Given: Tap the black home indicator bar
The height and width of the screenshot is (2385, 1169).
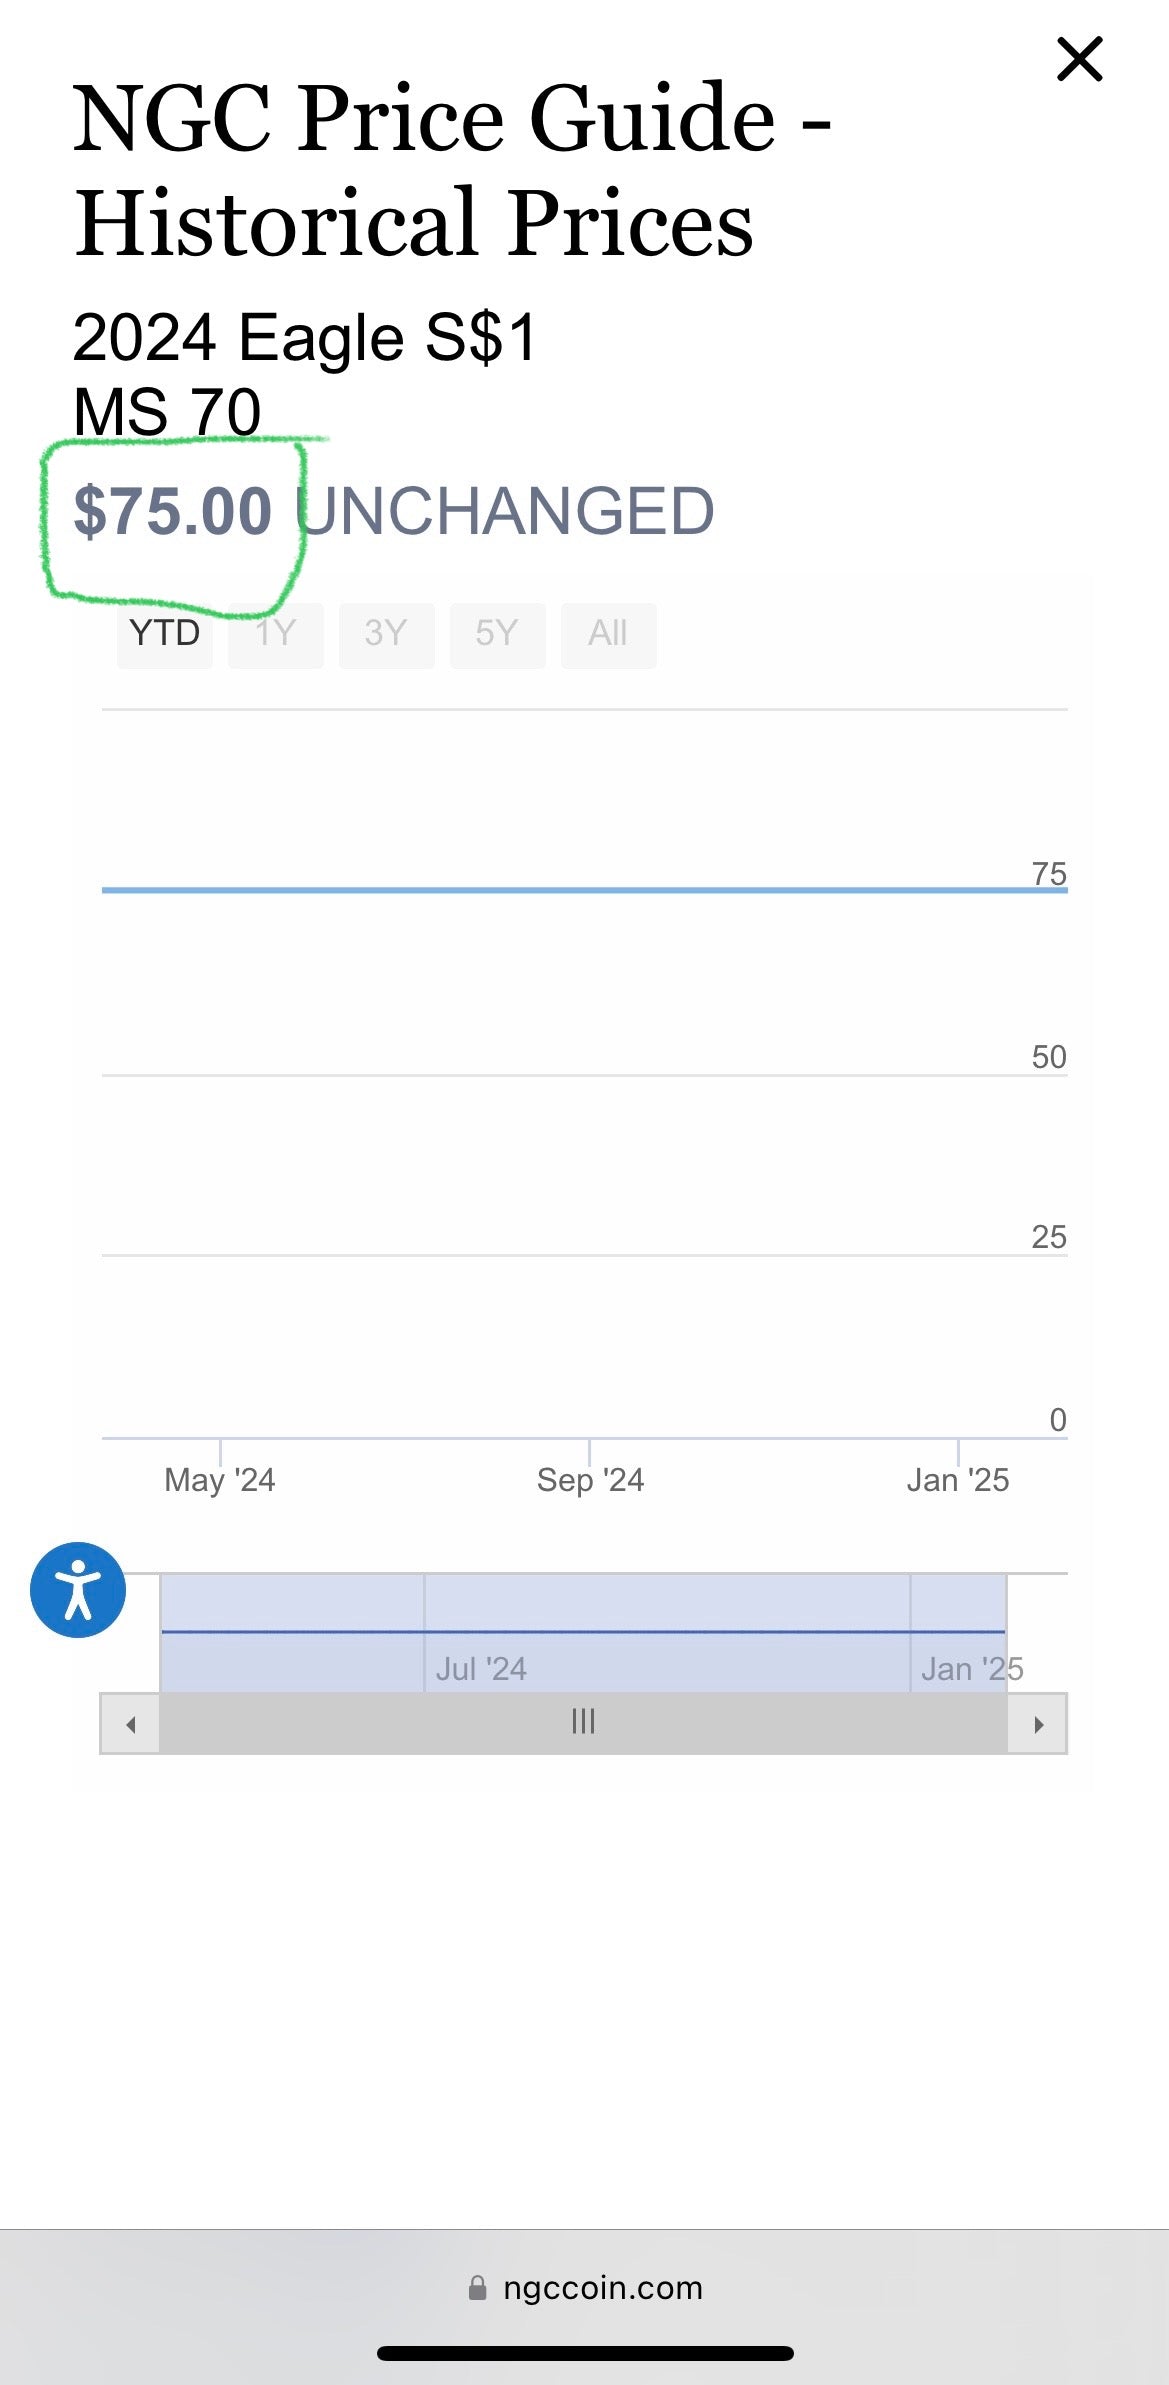Looking at the screenshot, I should pyautogui.click(x=585, y=2354).
